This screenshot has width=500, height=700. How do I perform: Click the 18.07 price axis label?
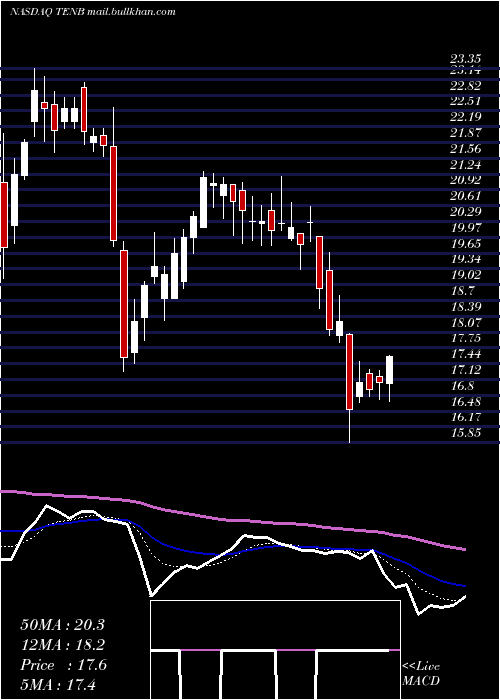[465, 322]
